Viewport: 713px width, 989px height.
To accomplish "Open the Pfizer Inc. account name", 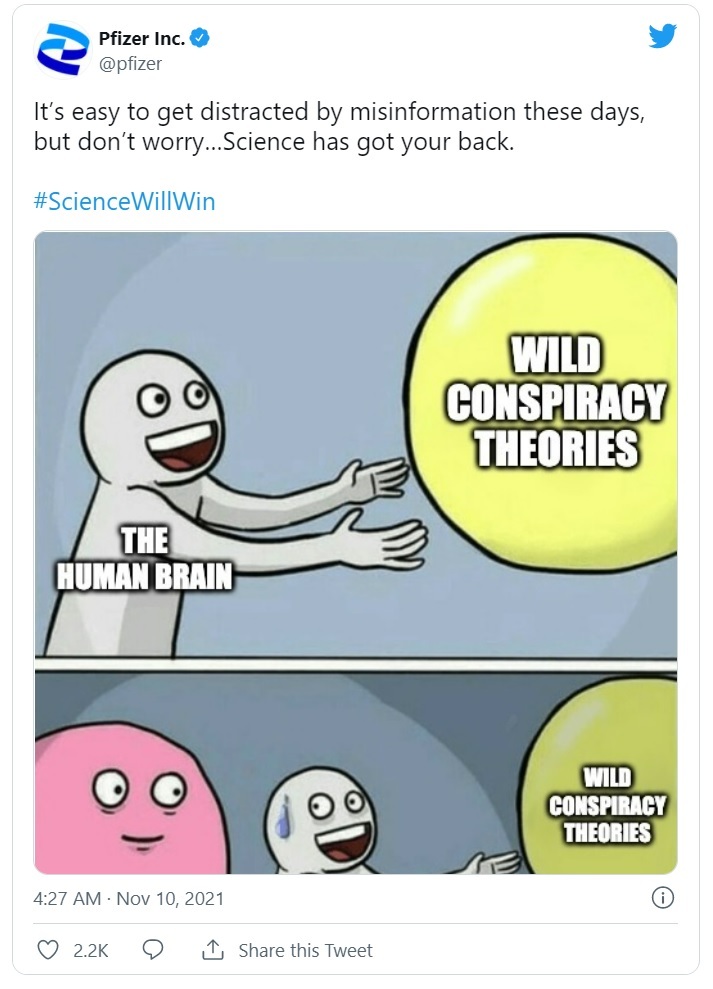I will 142,38.
